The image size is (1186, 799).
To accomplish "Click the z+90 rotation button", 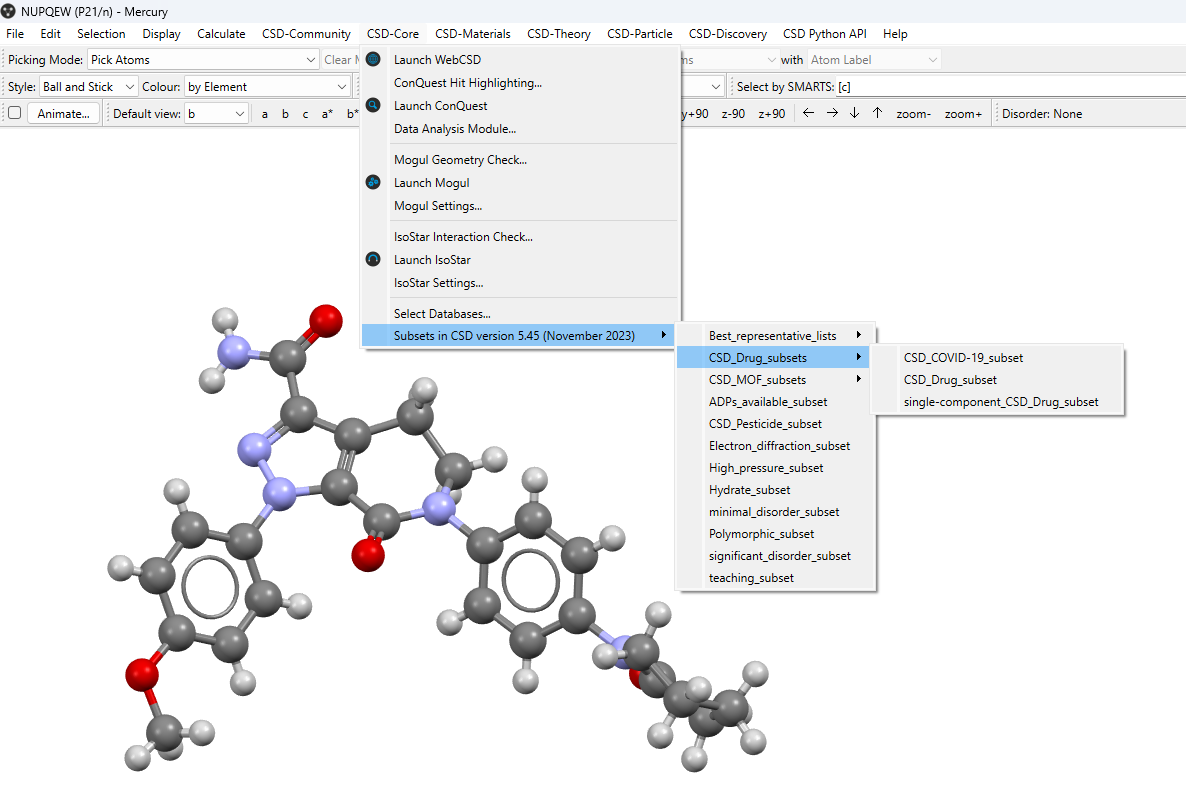I will tap(772, 113).
